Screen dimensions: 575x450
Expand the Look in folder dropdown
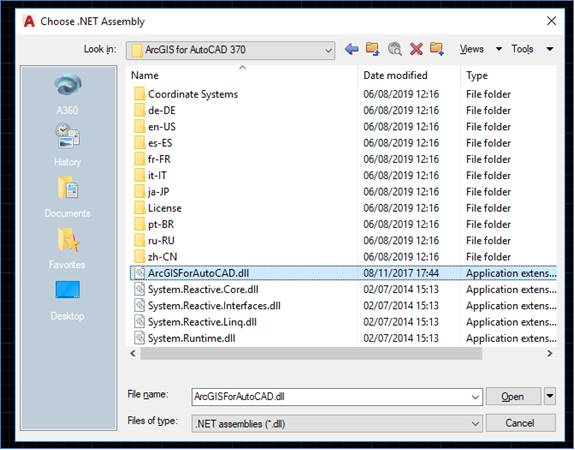pyautogui.click(x=329, y=50)
